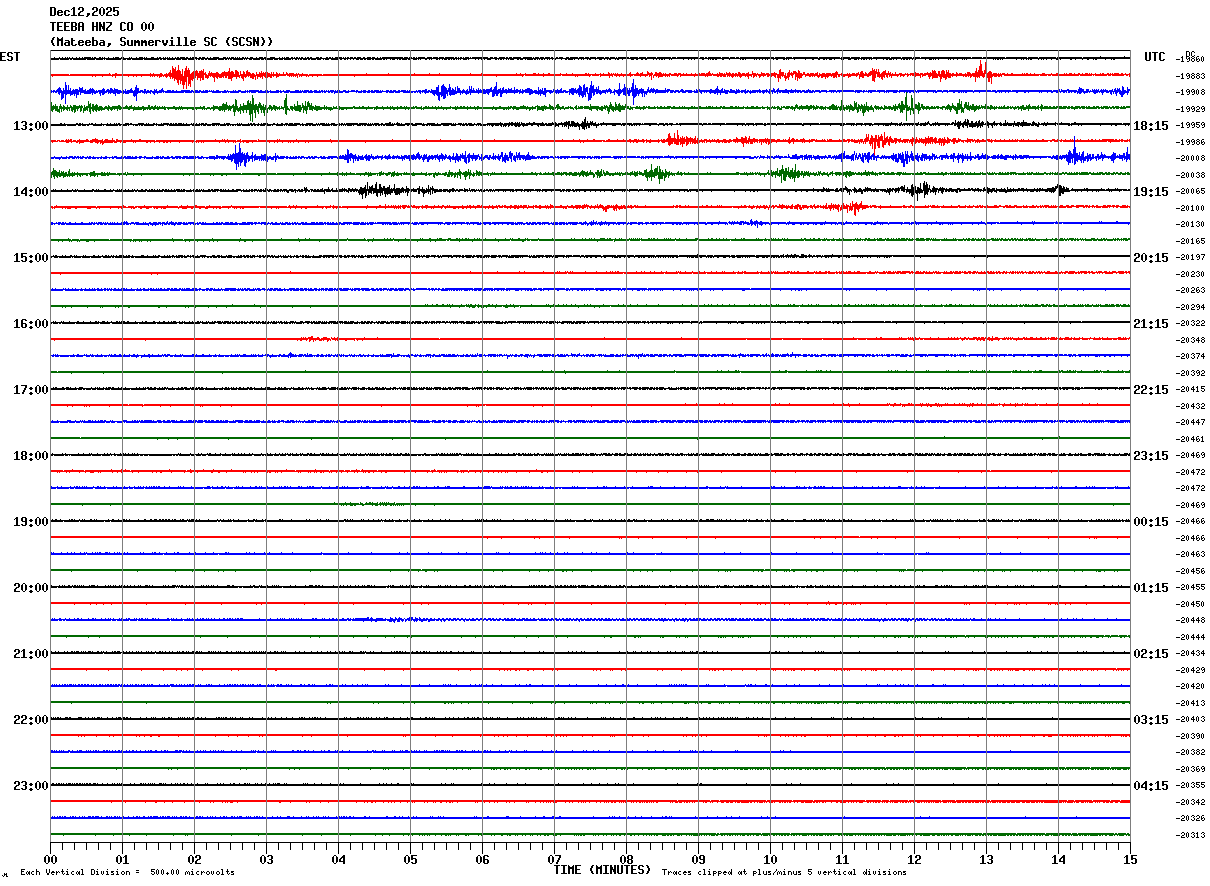Select DC offset value -20197
Viewport: 1210px width, 886px height.
coord(1191,257)
